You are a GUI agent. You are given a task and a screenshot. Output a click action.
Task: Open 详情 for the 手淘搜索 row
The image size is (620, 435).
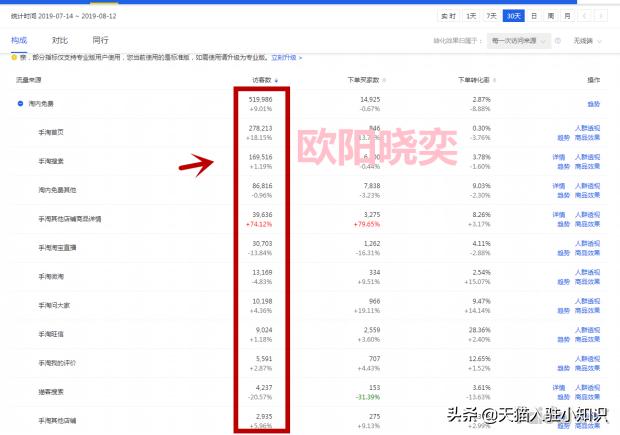559,157
